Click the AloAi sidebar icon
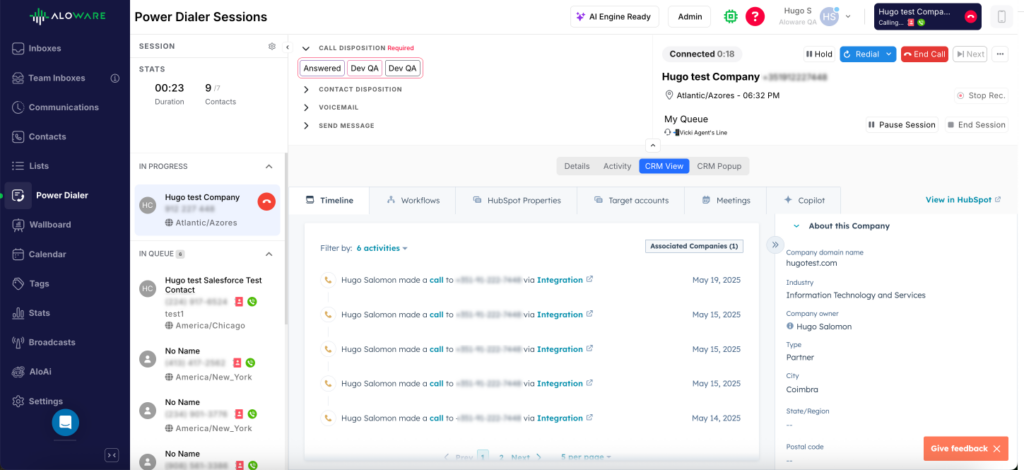 [18, 371]
